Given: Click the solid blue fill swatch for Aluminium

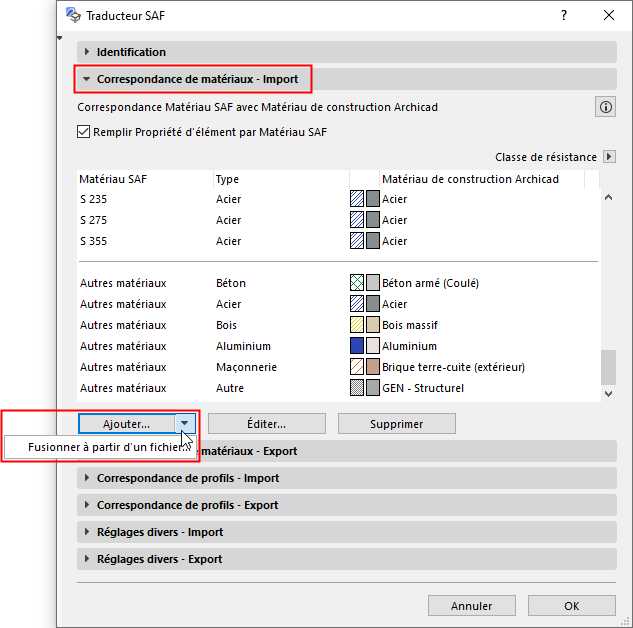Looking at the screenshot, I should [x=357, y=346].
